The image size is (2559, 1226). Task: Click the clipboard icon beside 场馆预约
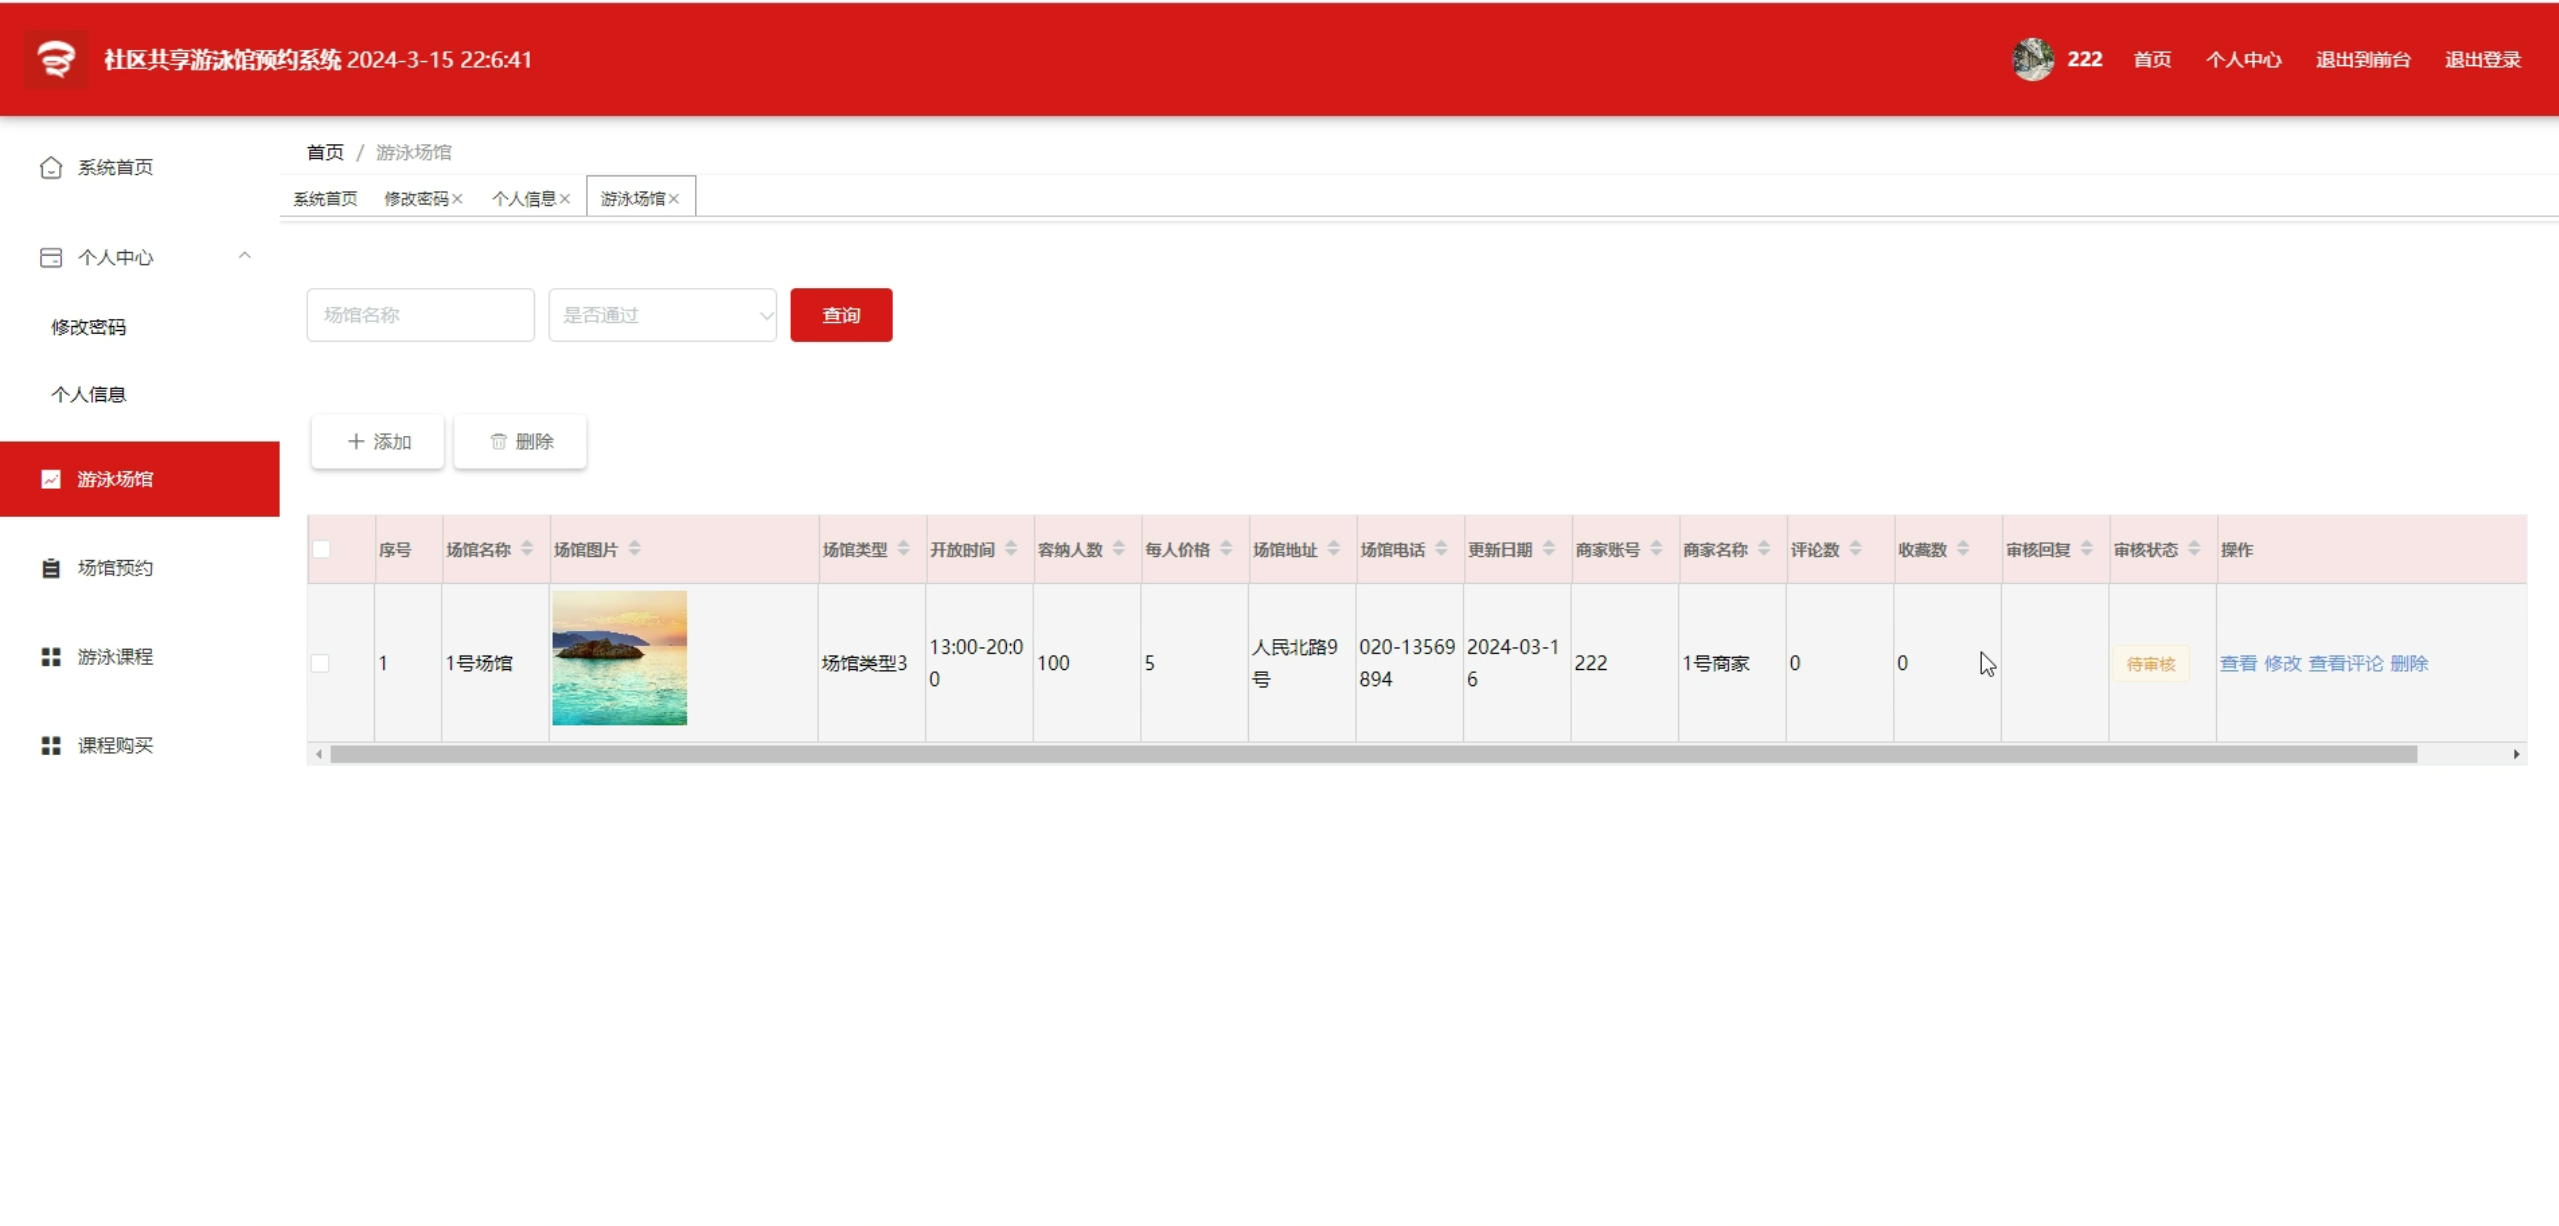tap(51, 568)
